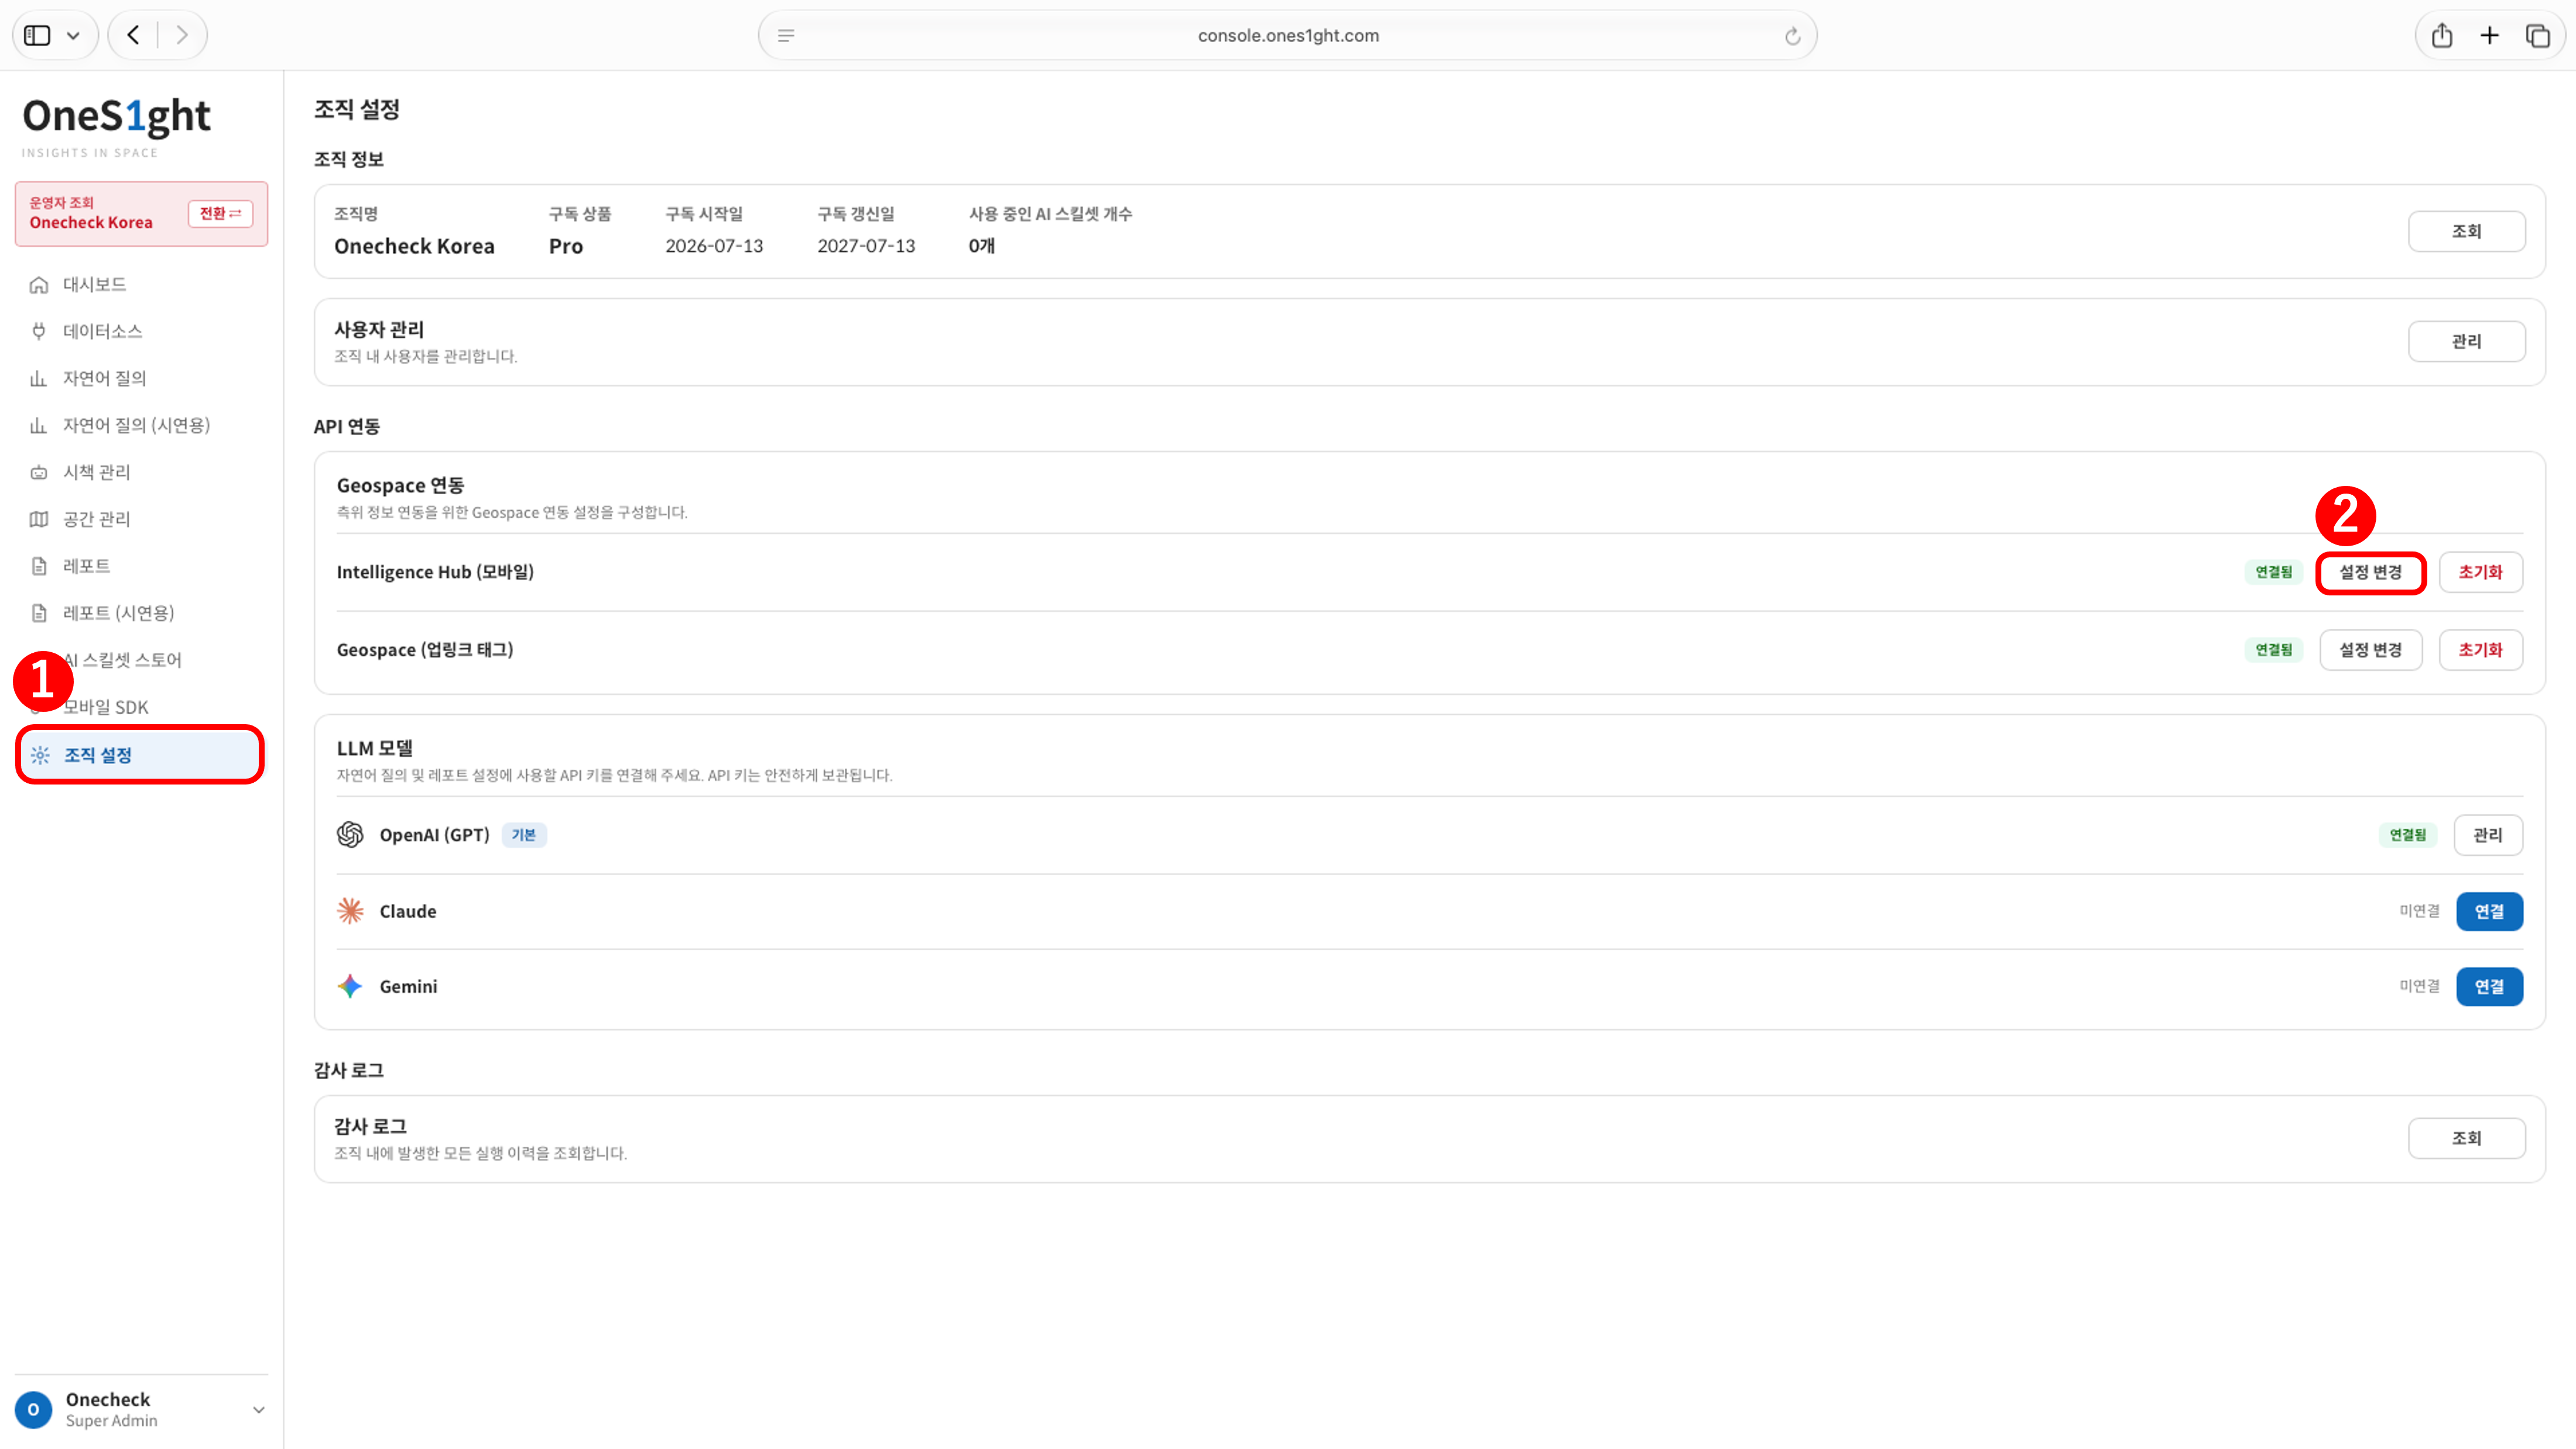Open a new tab with the plus icon
Screen dimensions: 2576x1449
(2490, 36)
